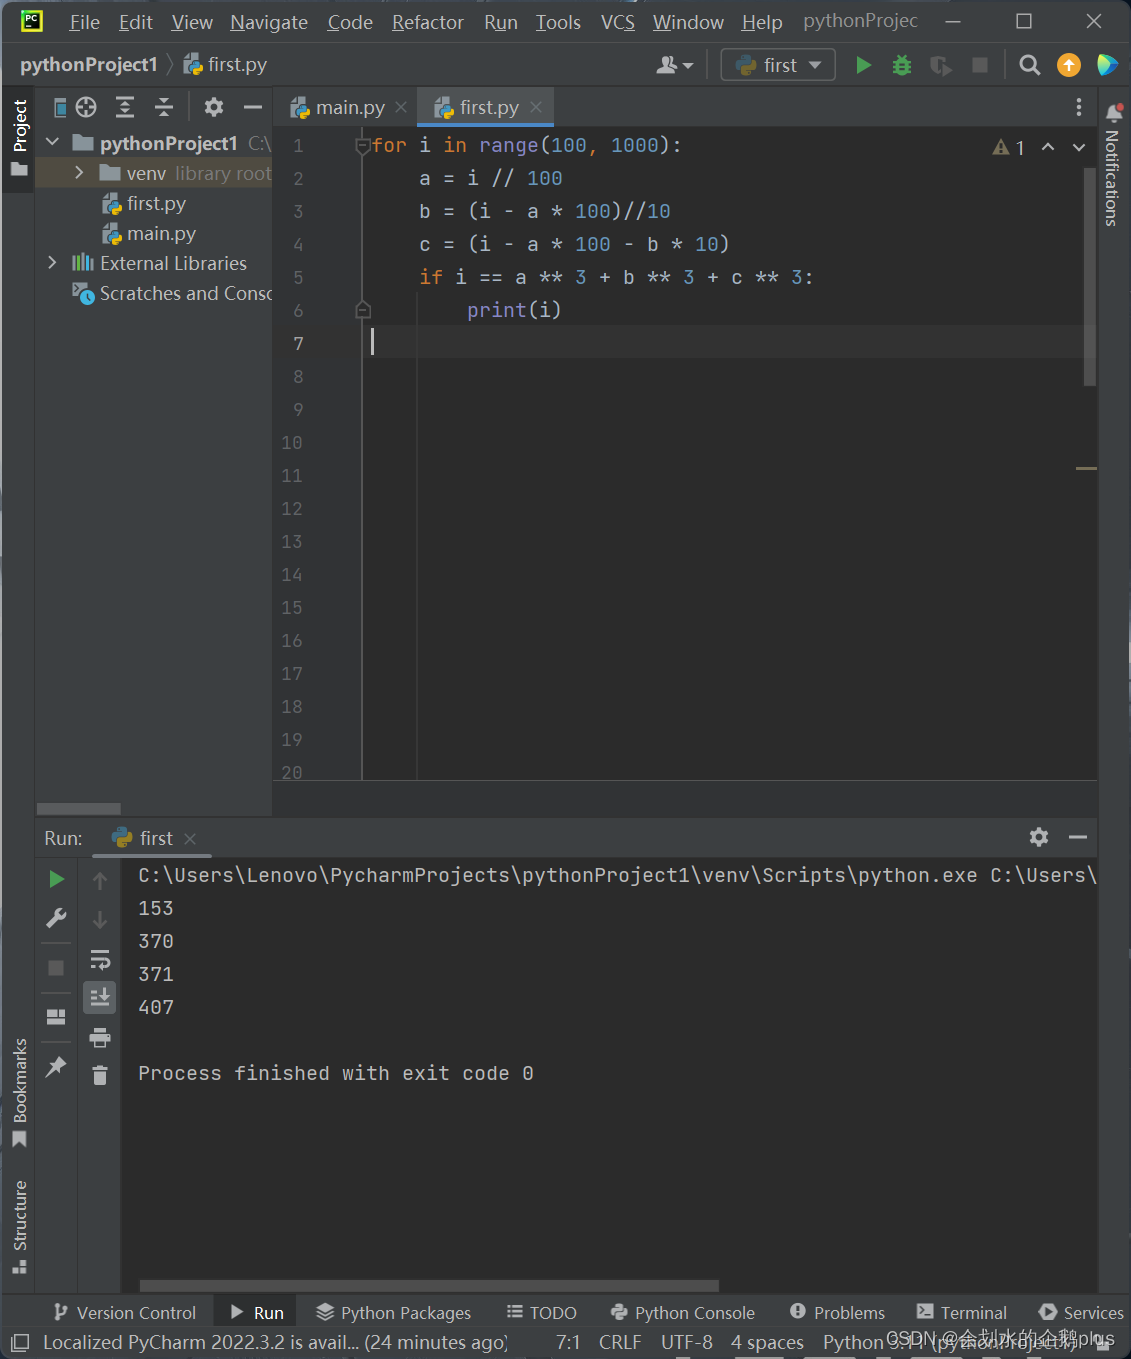Click the orange IDE update arrow icon
This screenshot has width=1131, height=1359.
point(1069,65)
